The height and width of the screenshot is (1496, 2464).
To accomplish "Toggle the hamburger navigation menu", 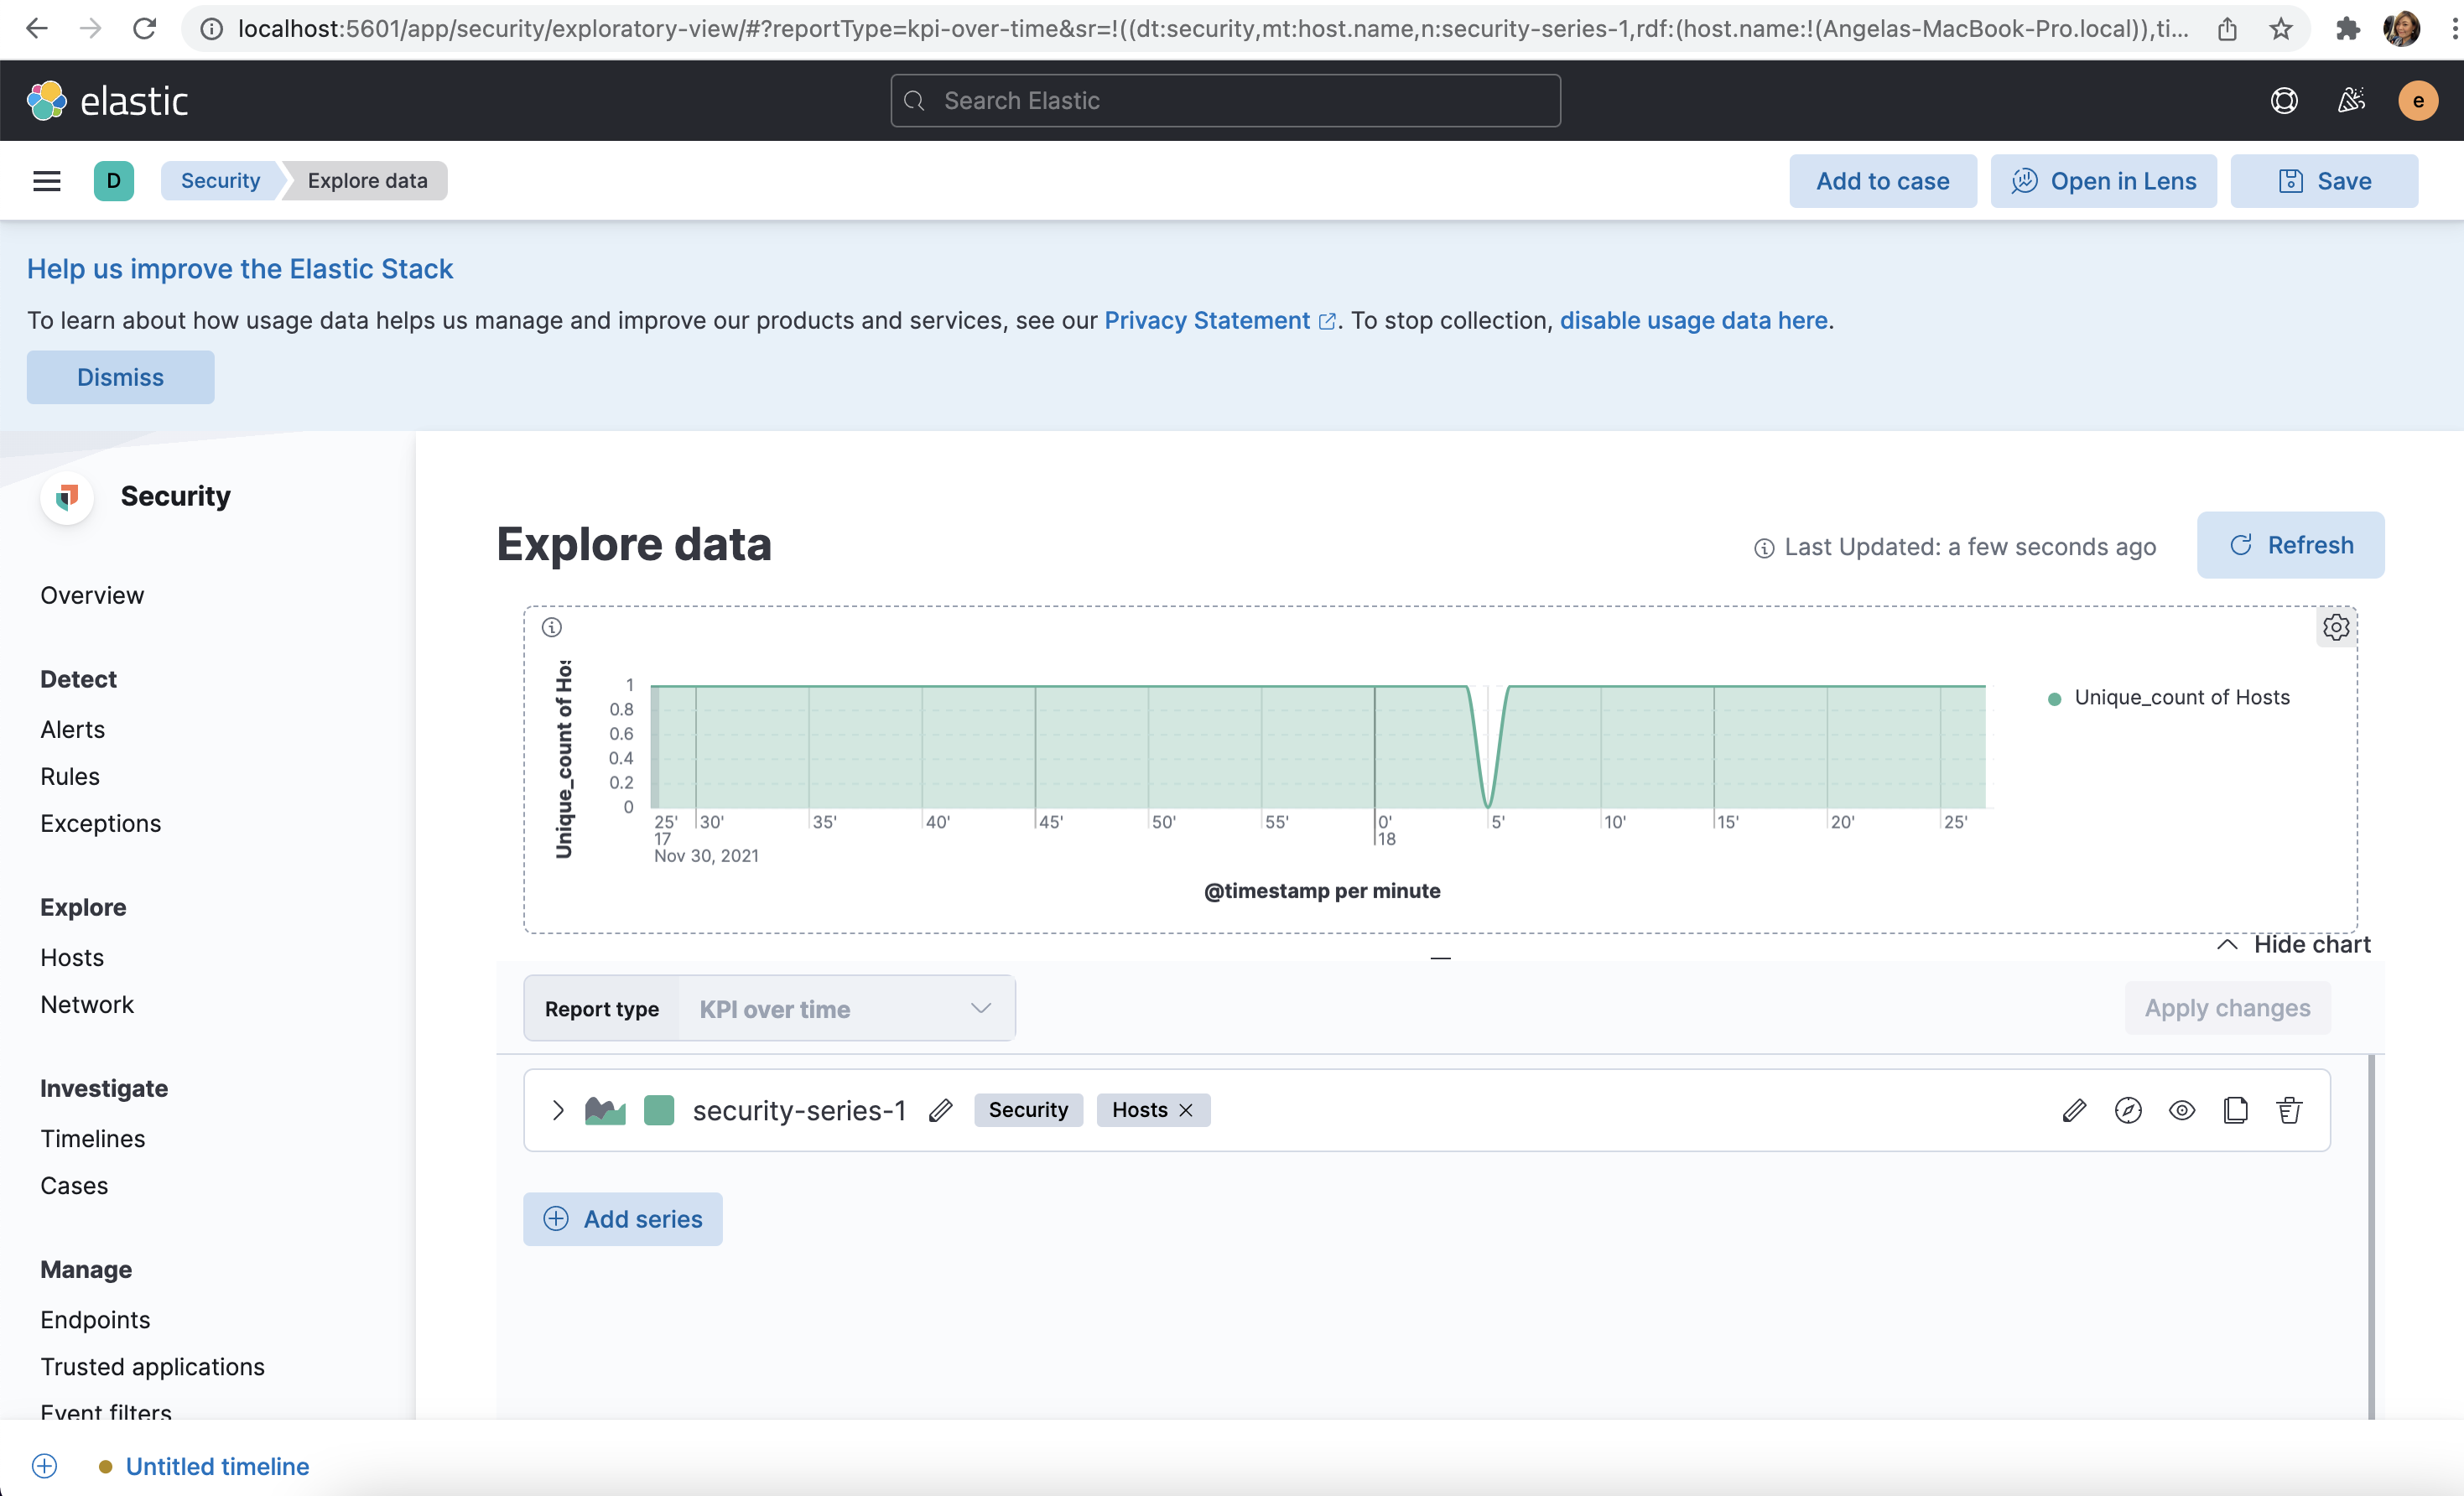I will 47,181.
